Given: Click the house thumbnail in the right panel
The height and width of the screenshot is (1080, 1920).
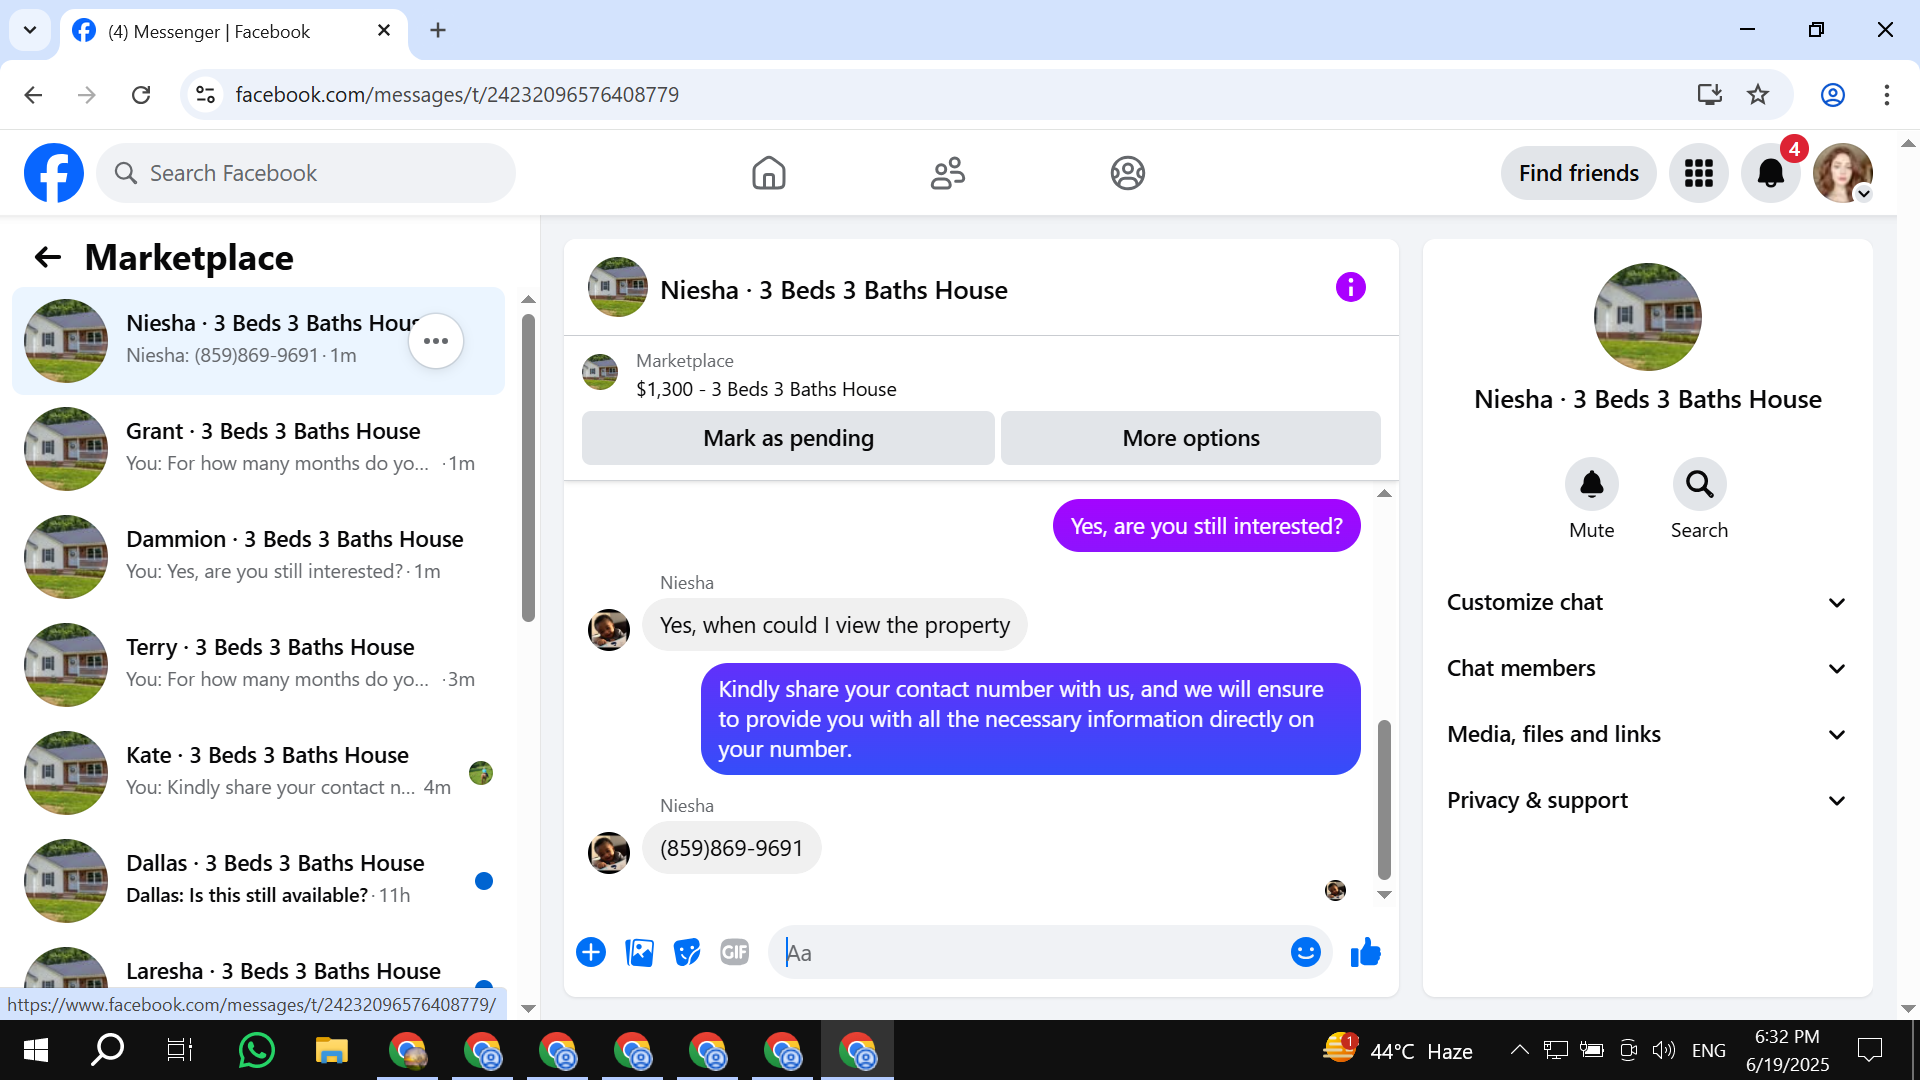Looking at the screenshot, I should [1647, 317].
